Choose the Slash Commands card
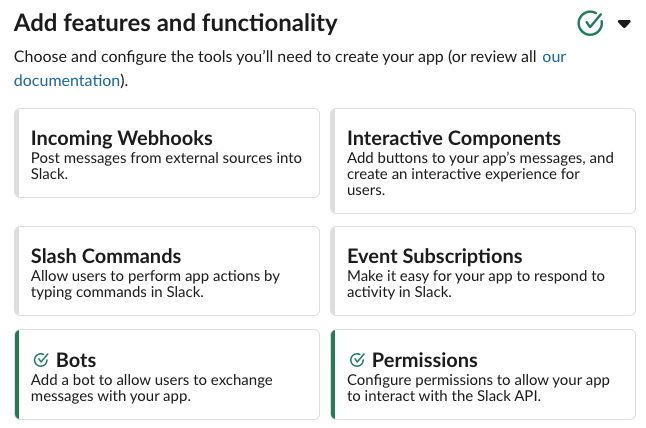Viewport: 646px width, 428px height. coord(167,270)
